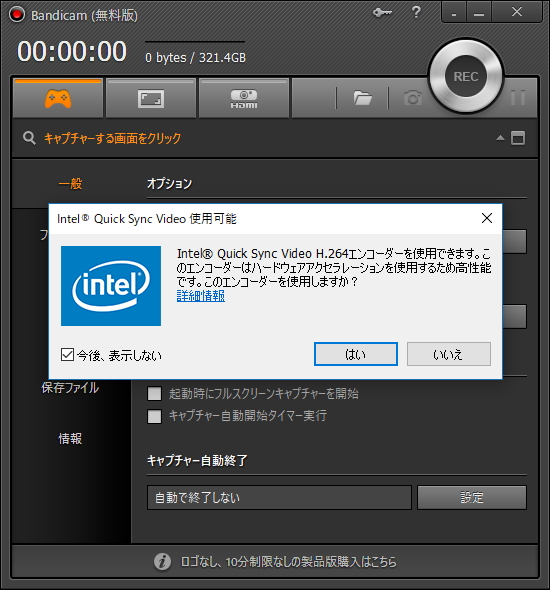This screenshot has height=590, width=550.
Task: Click the 0 bytes / 321.4GB storage indicator
Action: [196, 58]
